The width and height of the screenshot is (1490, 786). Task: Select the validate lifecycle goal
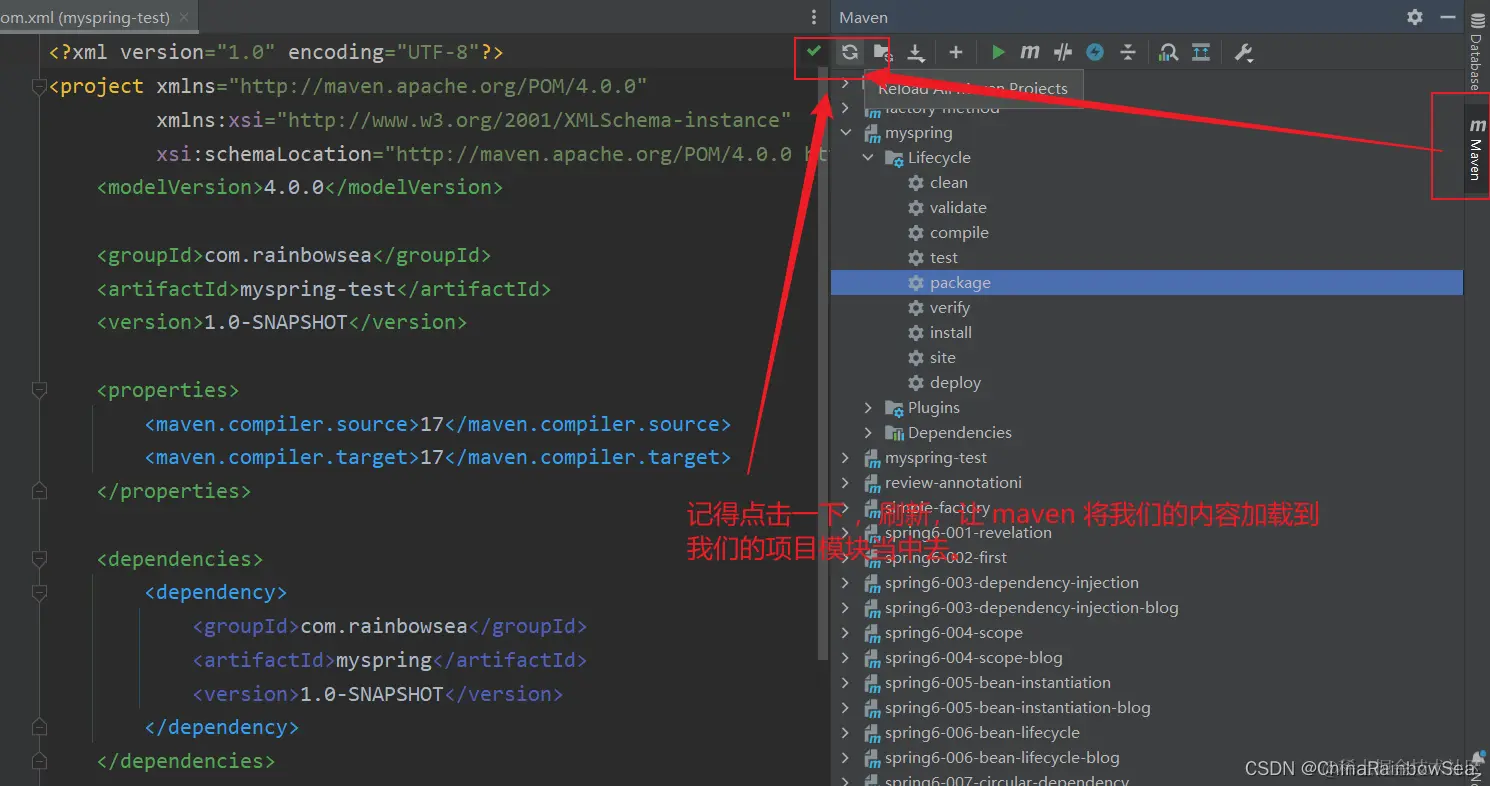958,207
